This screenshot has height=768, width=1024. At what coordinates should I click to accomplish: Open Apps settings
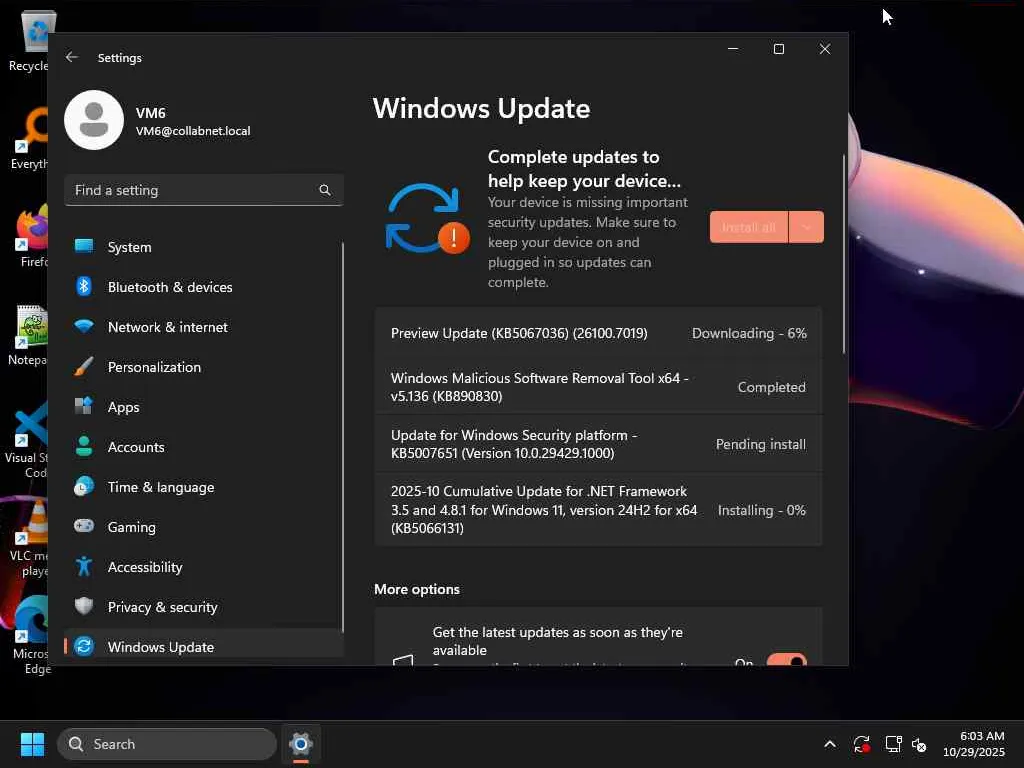click(204, 407)
